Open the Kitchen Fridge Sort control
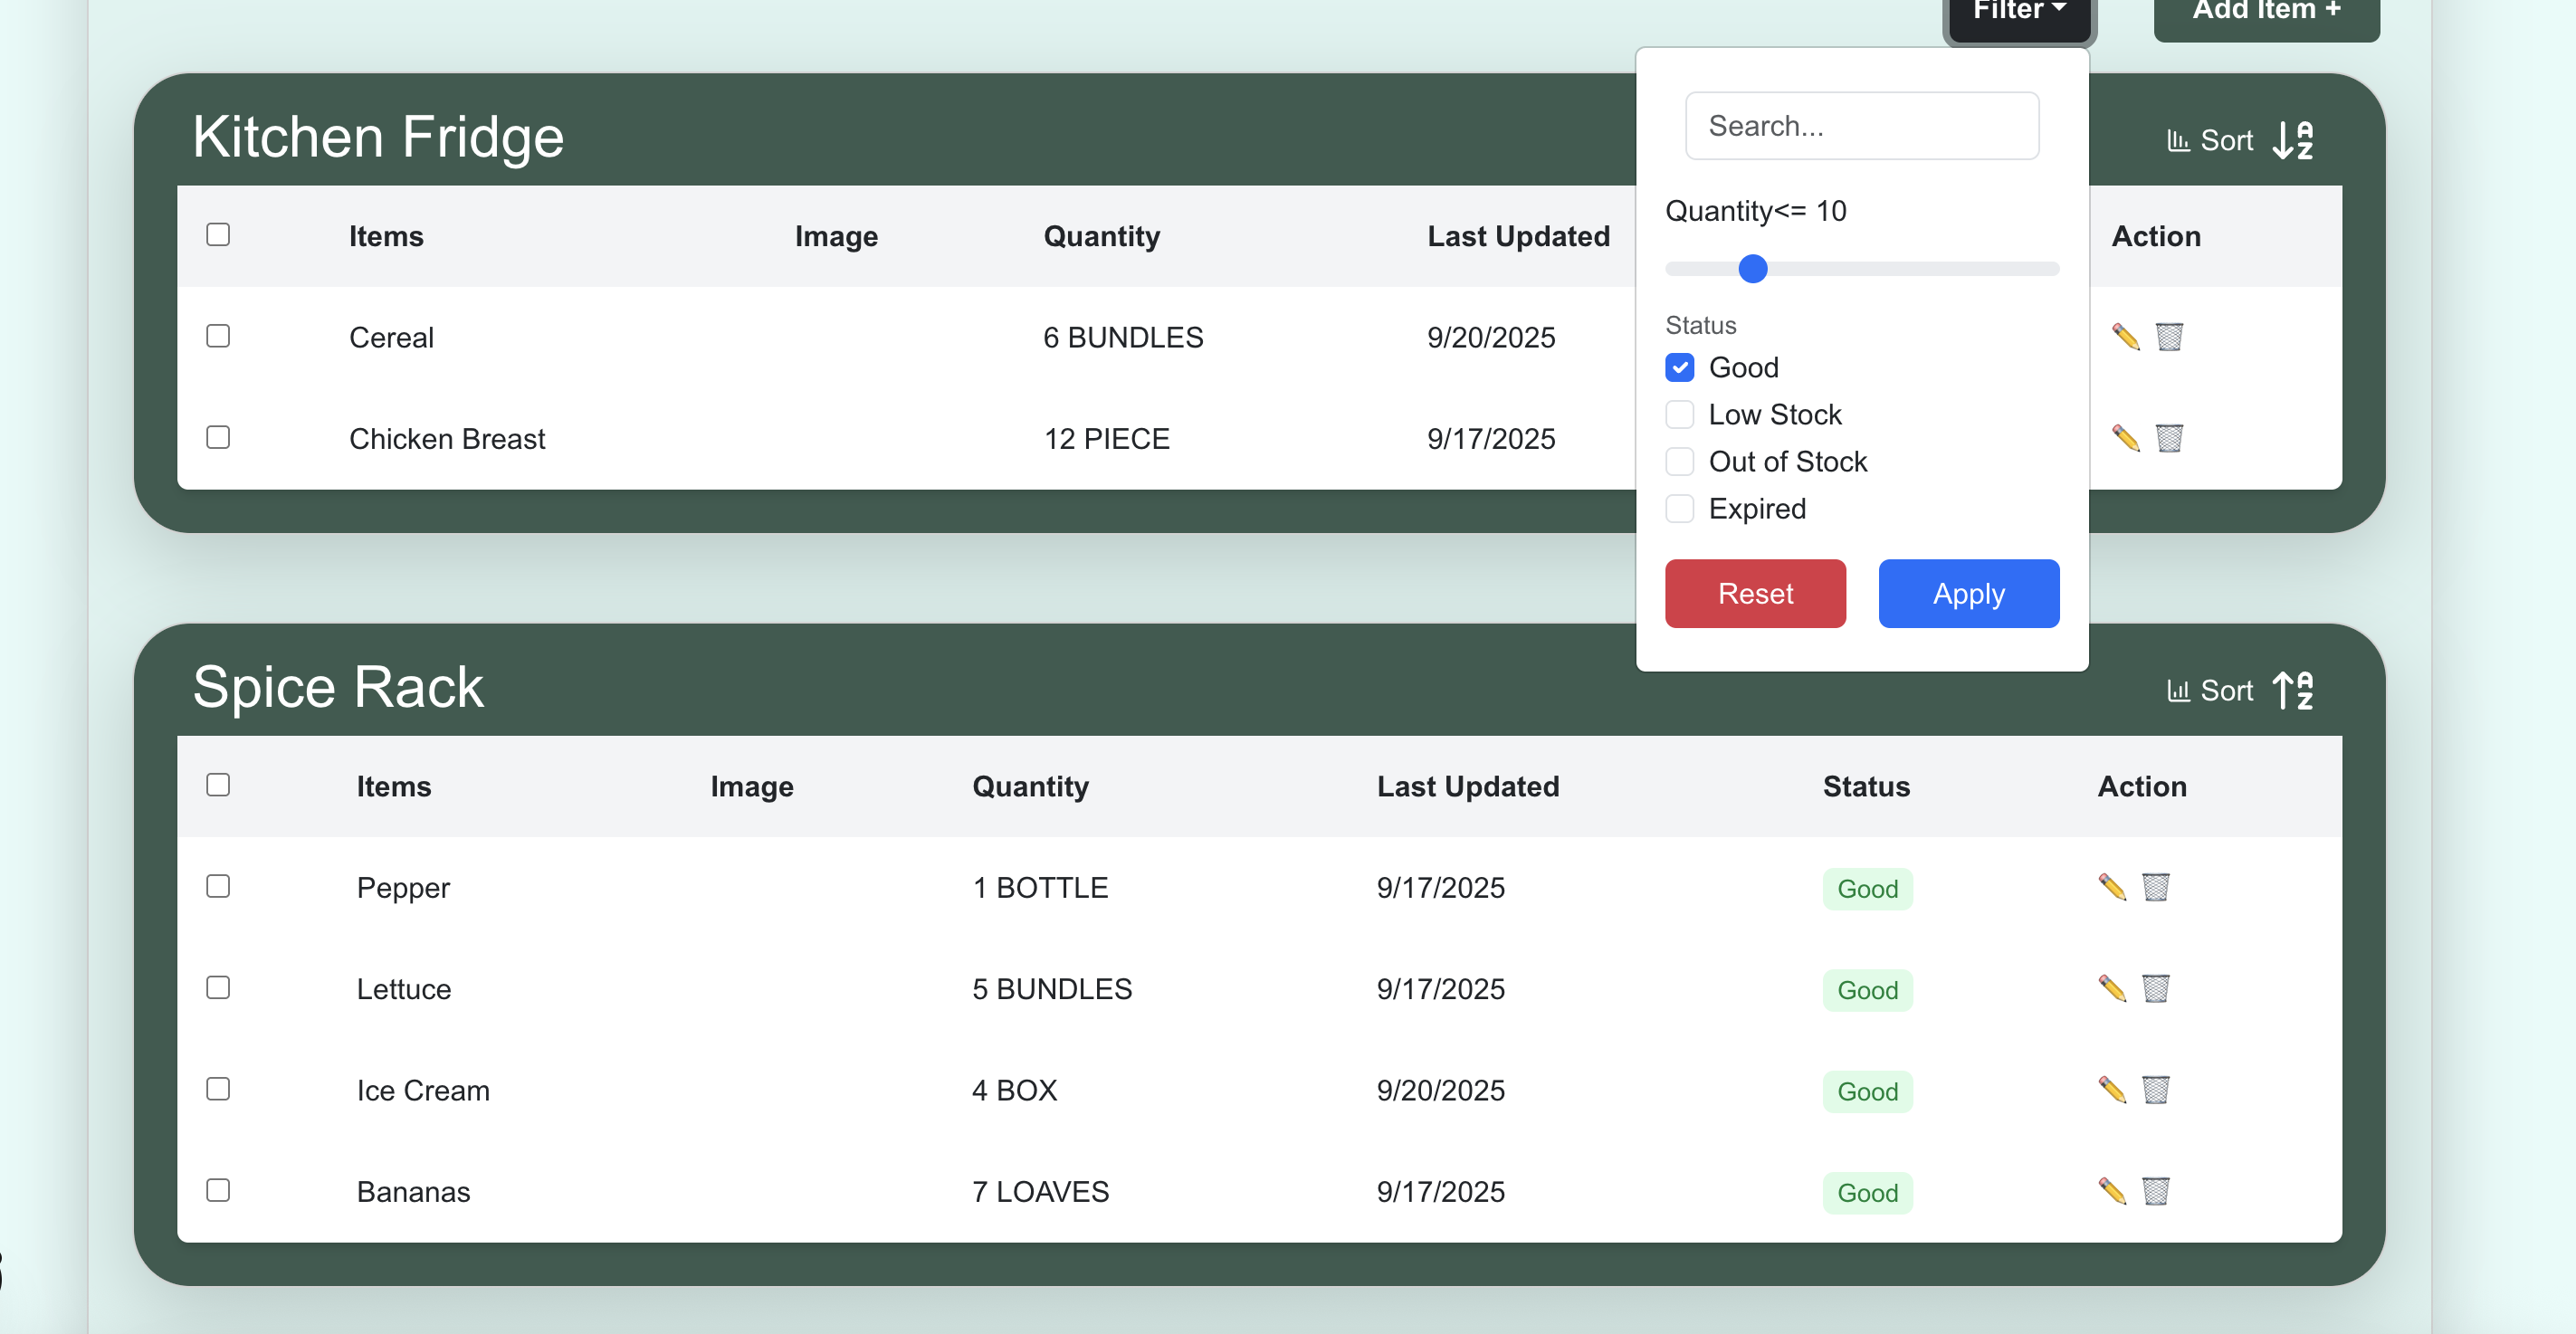The height and width of the screenshot is (1334, 2576). point(2210,141)
